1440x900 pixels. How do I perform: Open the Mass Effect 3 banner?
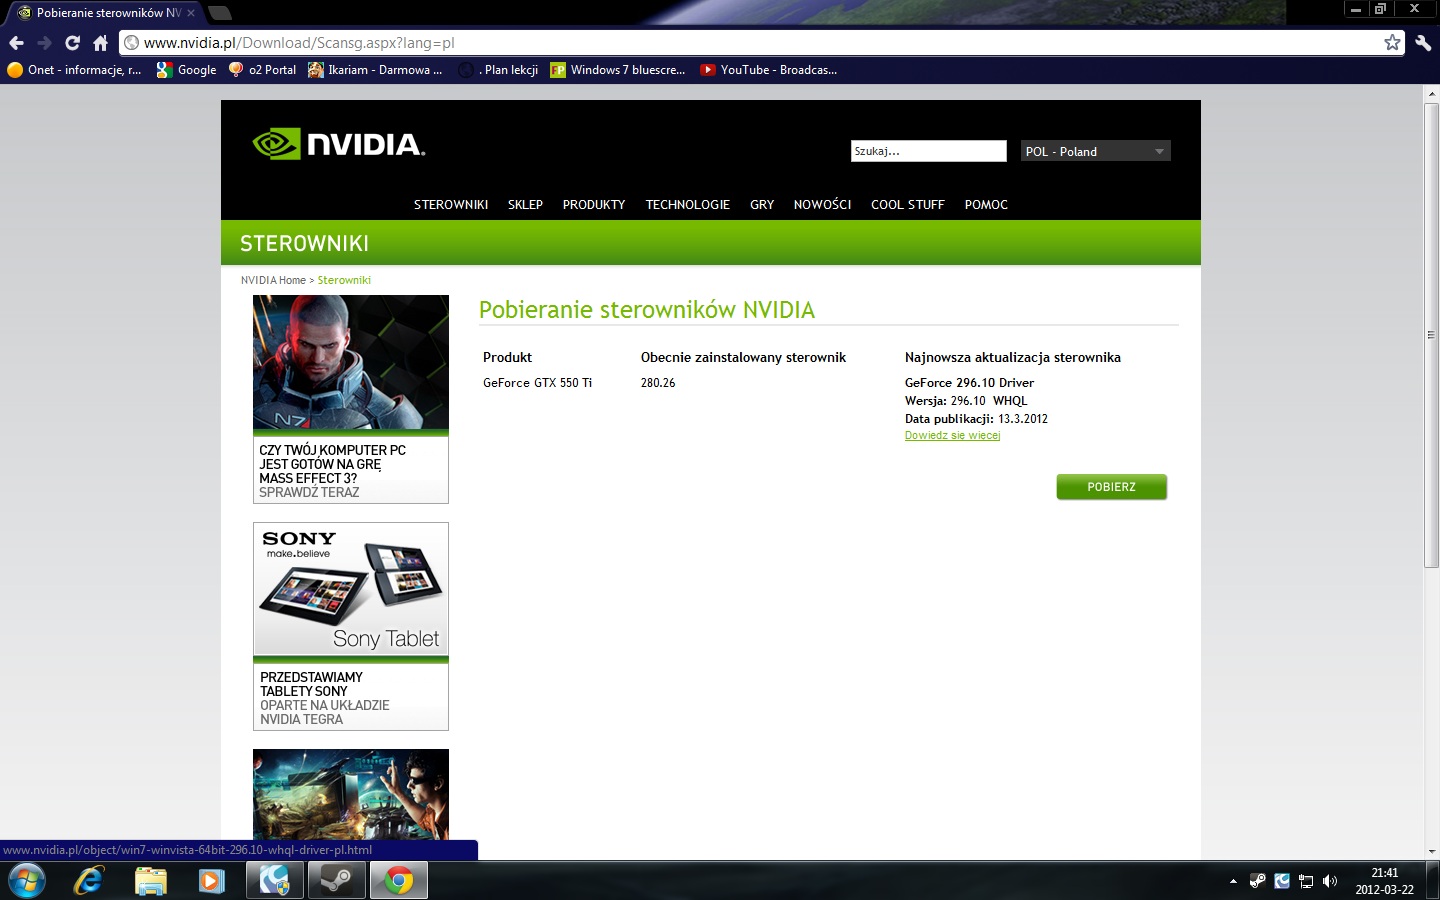[x=351, y=398]
